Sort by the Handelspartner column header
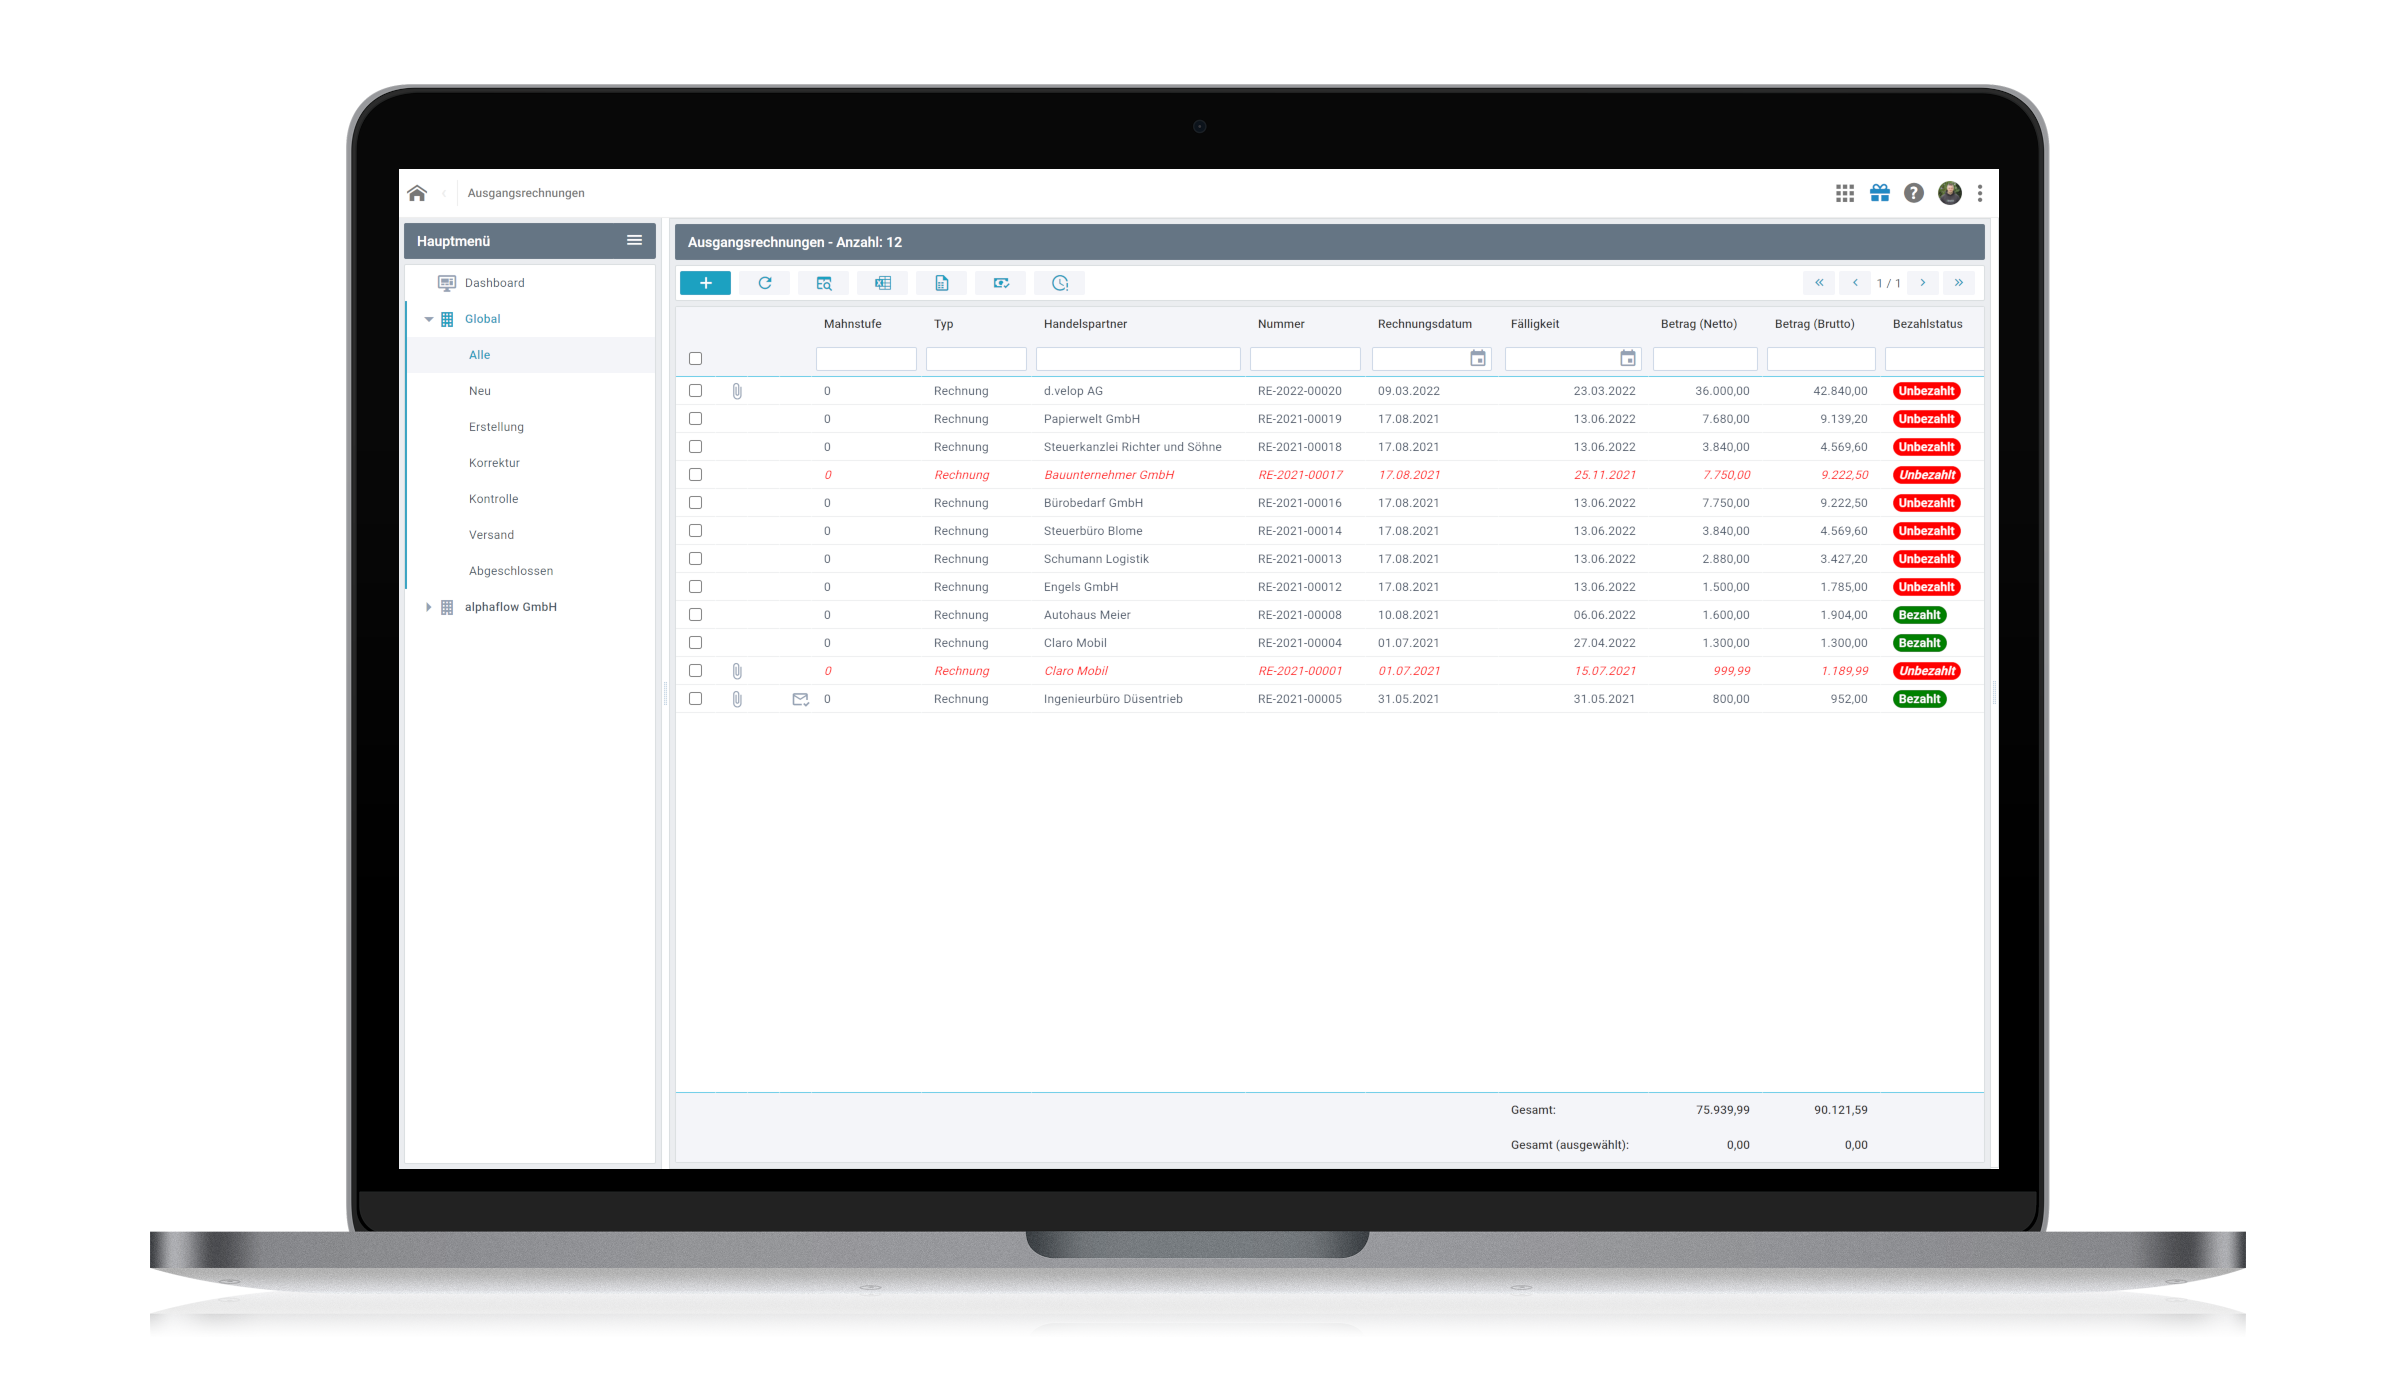 pyautogui.click(x=1085, y=324)
